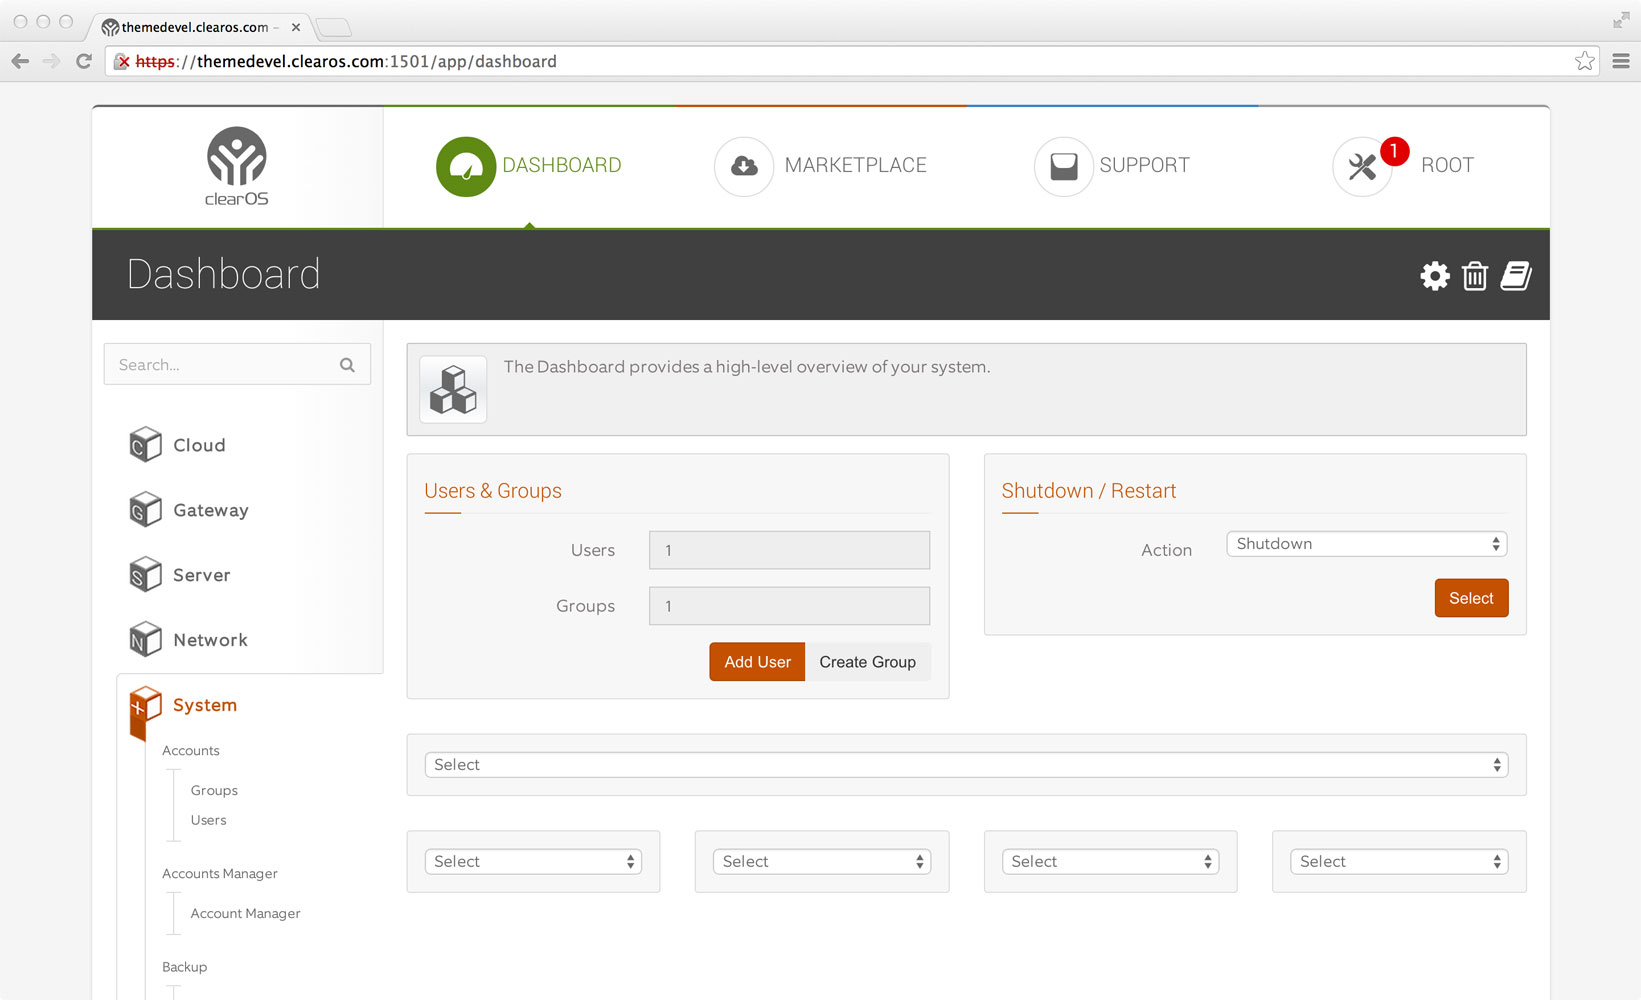Click the orange Select button
The height and width of the screenshot is (1000, 1641).
1471,598
